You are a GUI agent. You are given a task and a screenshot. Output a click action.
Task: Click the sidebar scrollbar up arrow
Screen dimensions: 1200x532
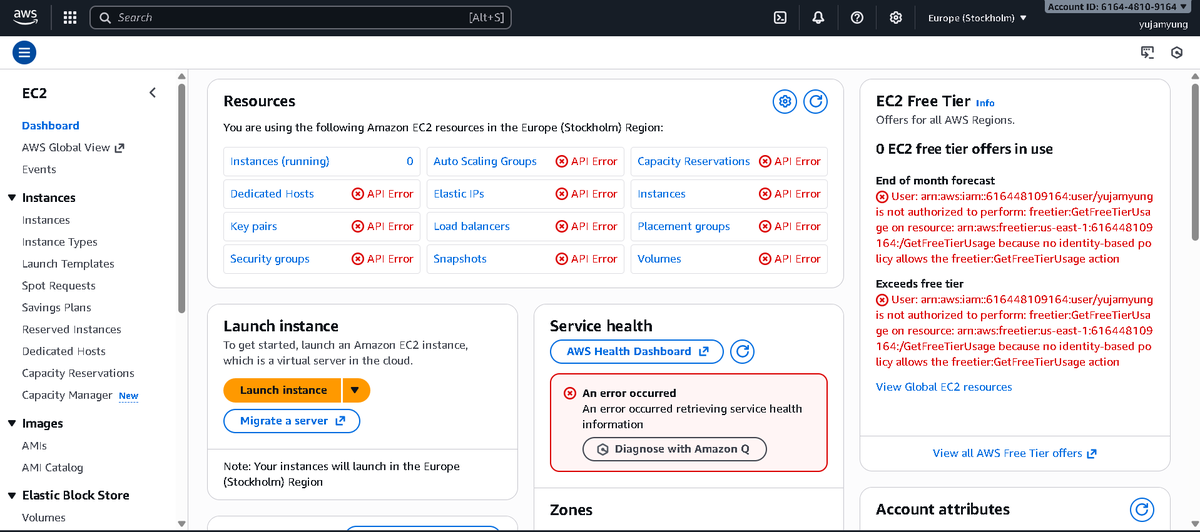click(x=181, y=75)
